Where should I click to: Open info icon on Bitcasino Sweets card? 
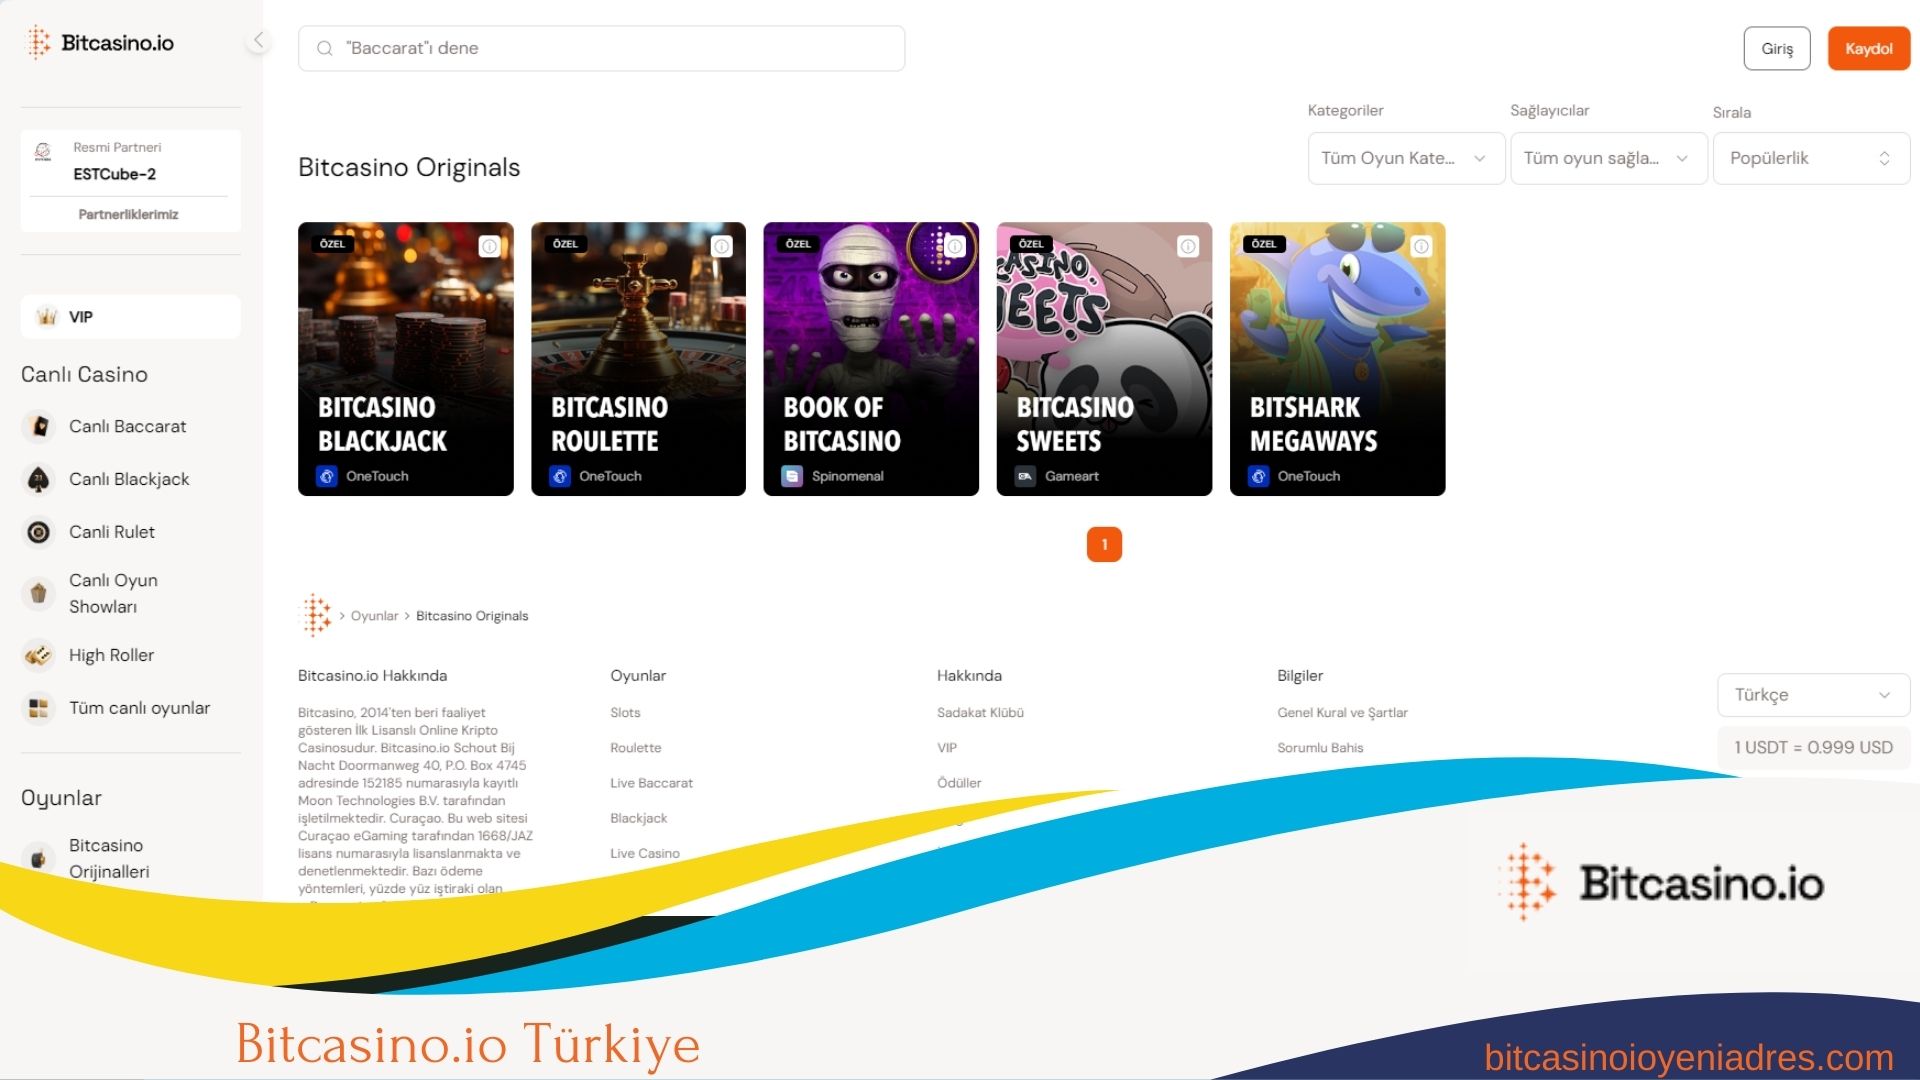pos(1188,246)
